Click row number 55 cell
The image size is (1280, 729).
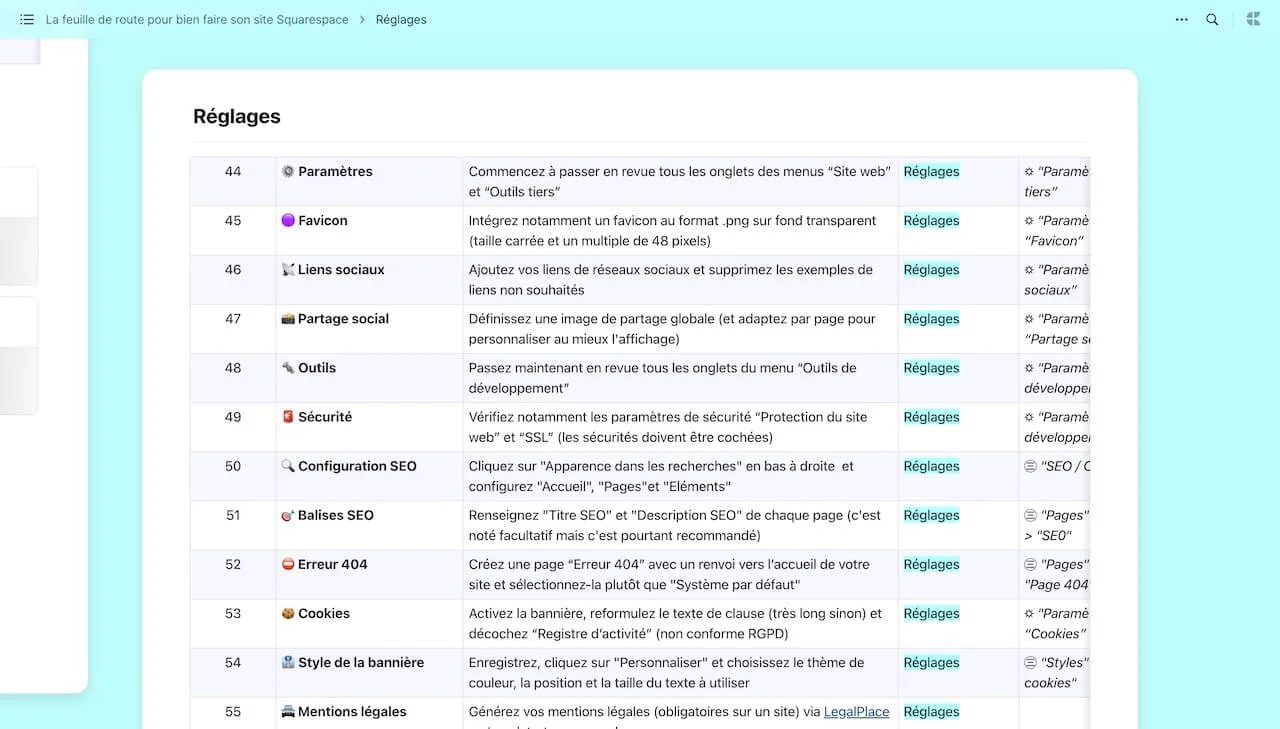tap(233, 713)
